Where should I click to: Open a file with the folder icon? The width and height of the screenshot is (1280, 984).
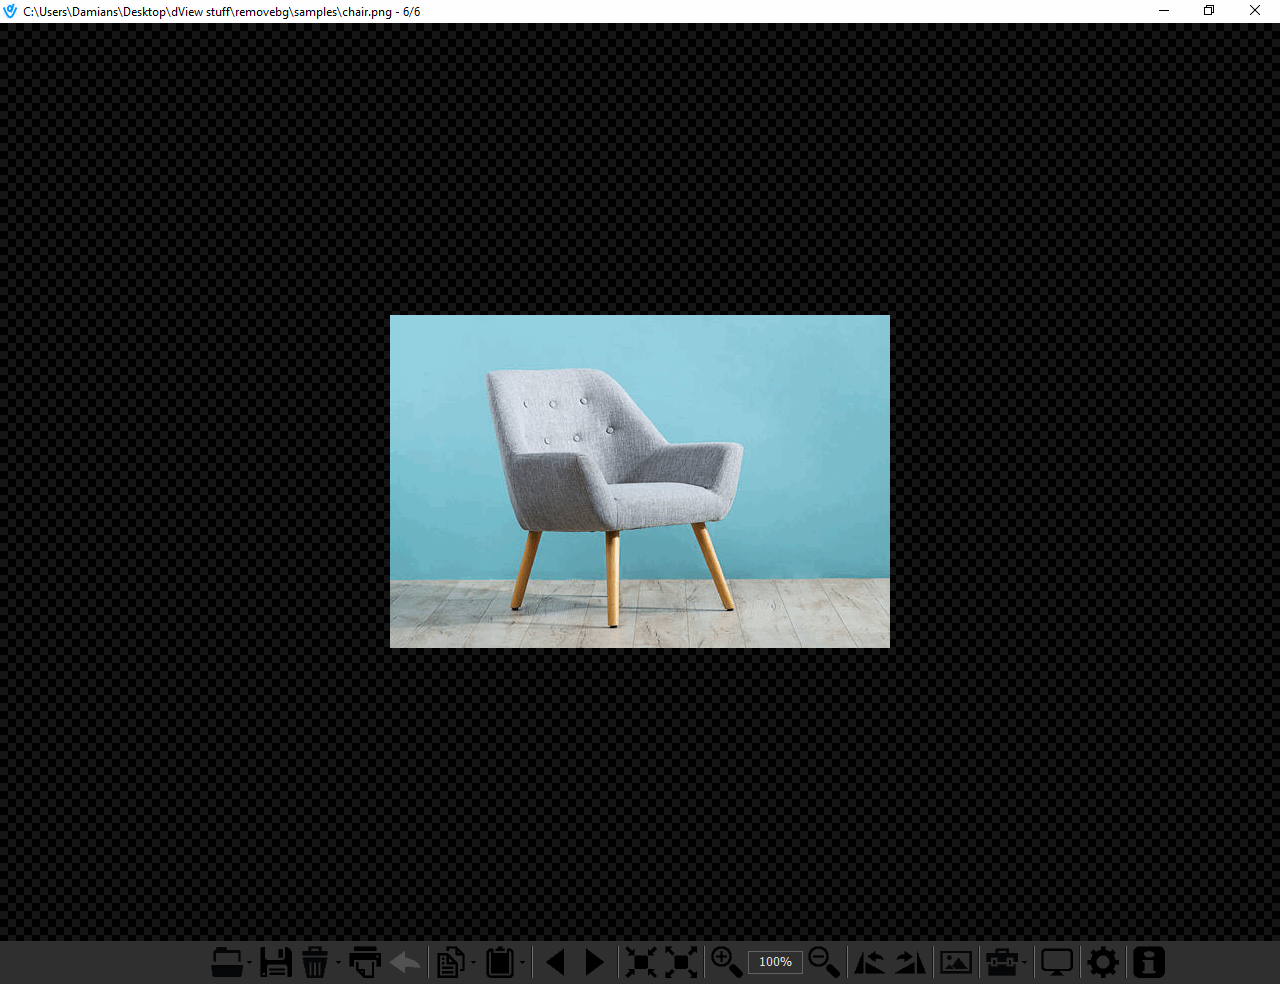click(227, 962)
